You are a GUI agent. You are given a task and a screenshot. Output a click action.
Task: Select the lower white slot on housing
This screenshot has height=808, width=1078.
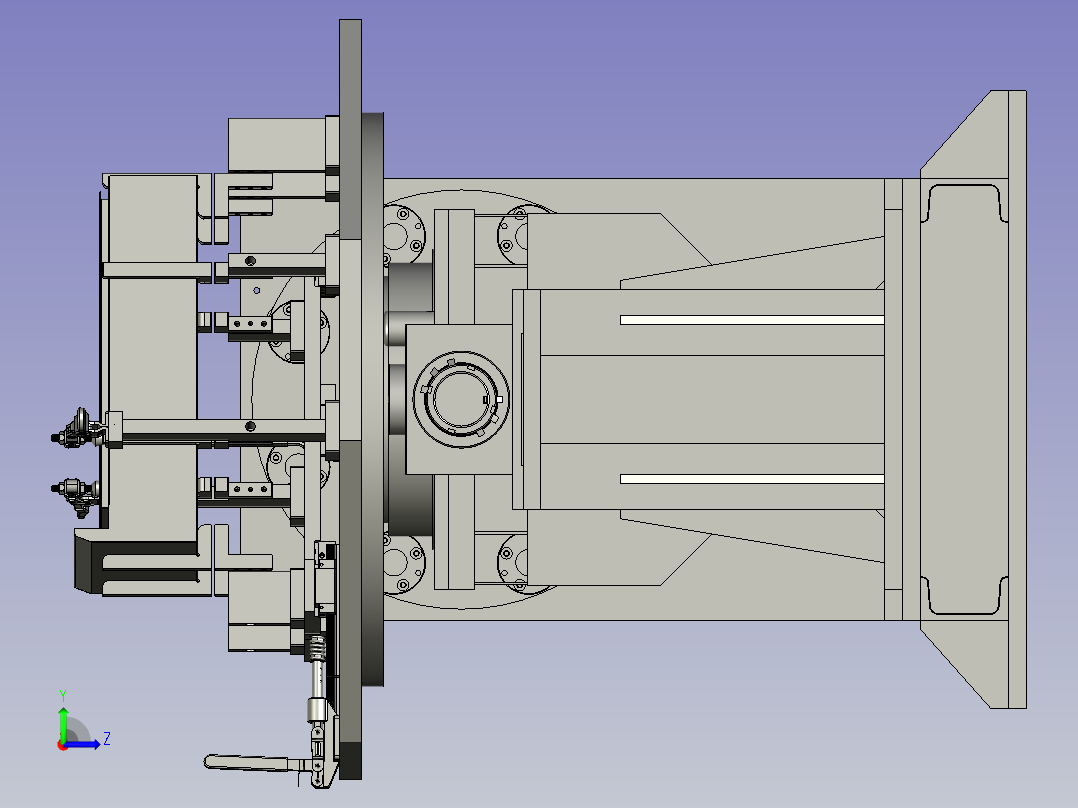click(752, 479)
